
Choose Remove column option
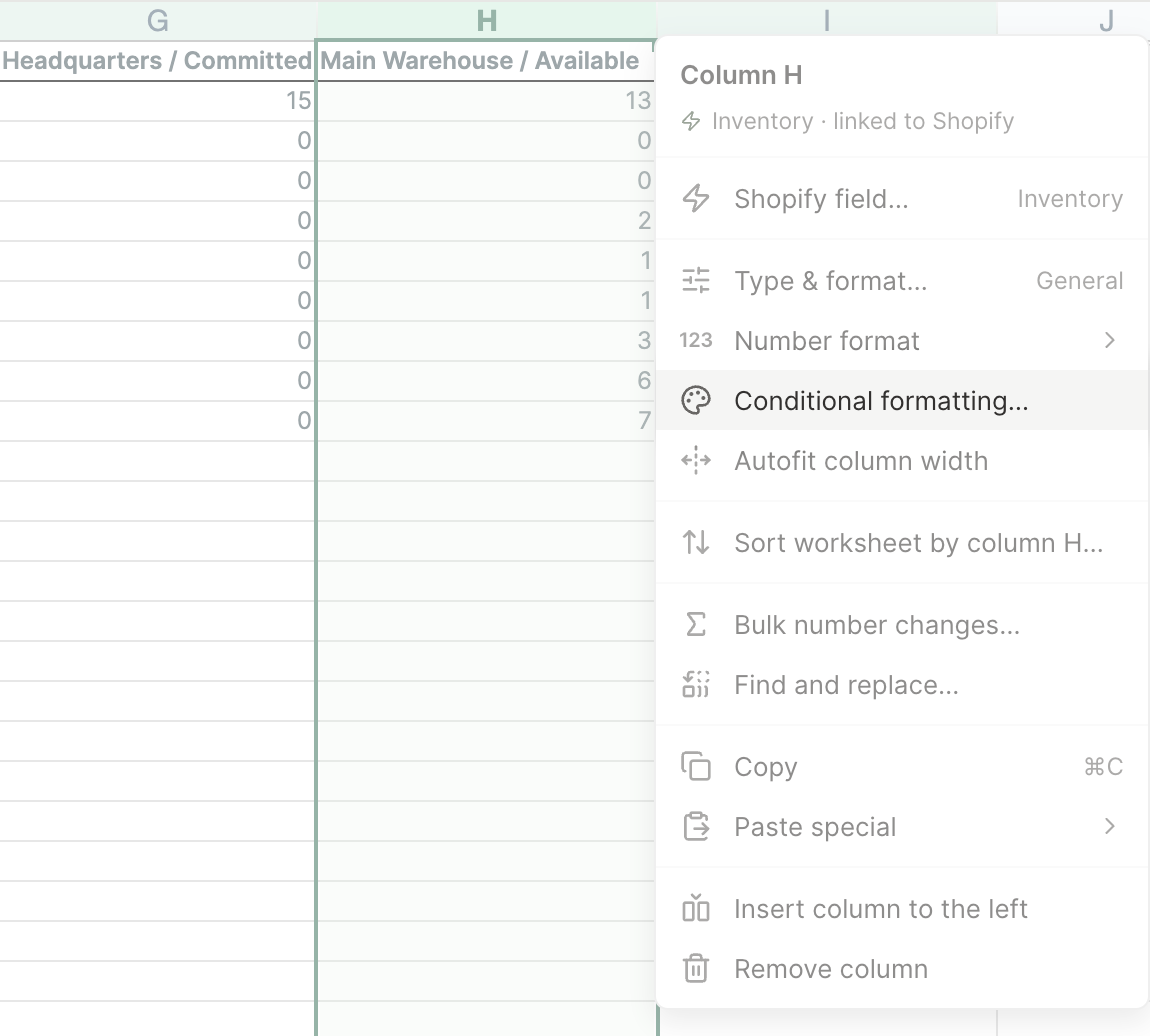point(902,969)
